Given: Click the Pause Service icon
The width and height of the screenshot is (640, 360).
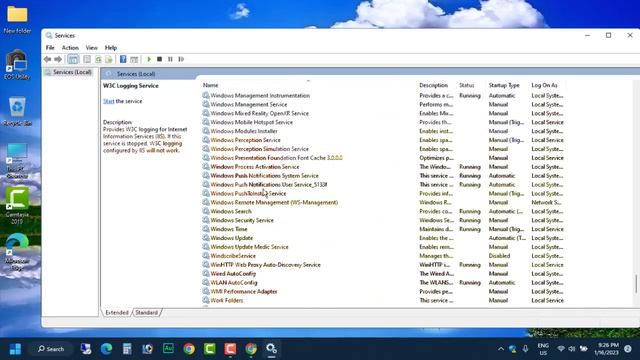Looking at the screenshot, I should pos(170,59).
